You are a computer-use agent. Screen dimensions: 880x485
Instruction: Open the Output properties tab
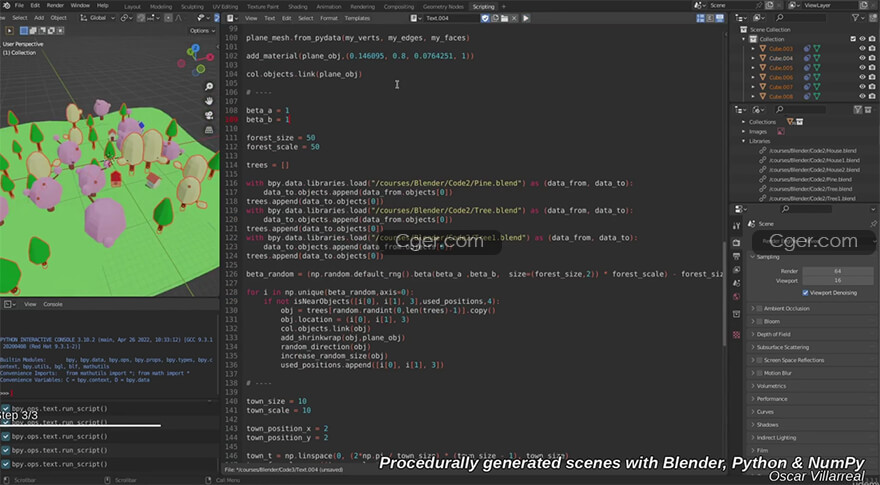tap(736, 256)
